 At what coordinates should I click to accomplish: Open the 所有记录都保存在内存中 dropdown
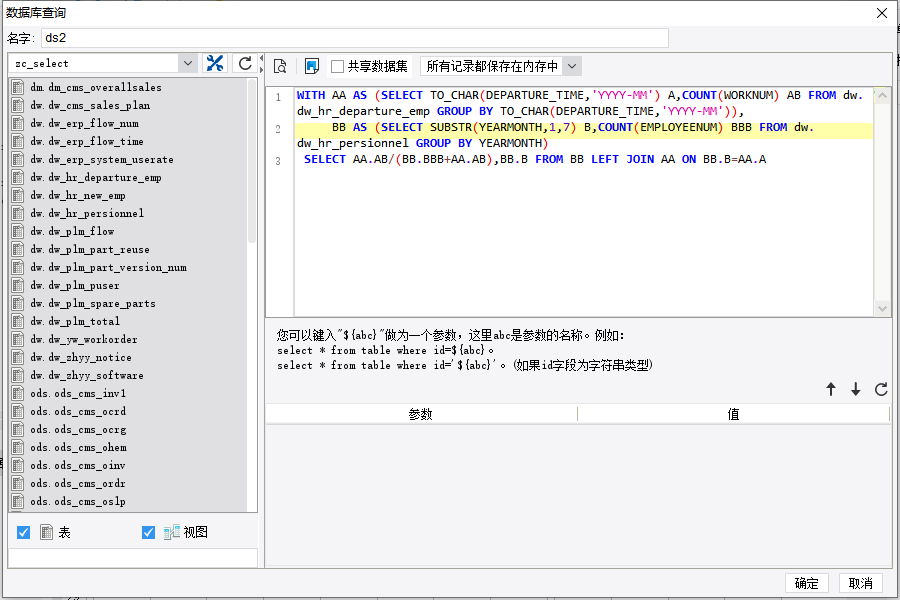tap(572, 67)
